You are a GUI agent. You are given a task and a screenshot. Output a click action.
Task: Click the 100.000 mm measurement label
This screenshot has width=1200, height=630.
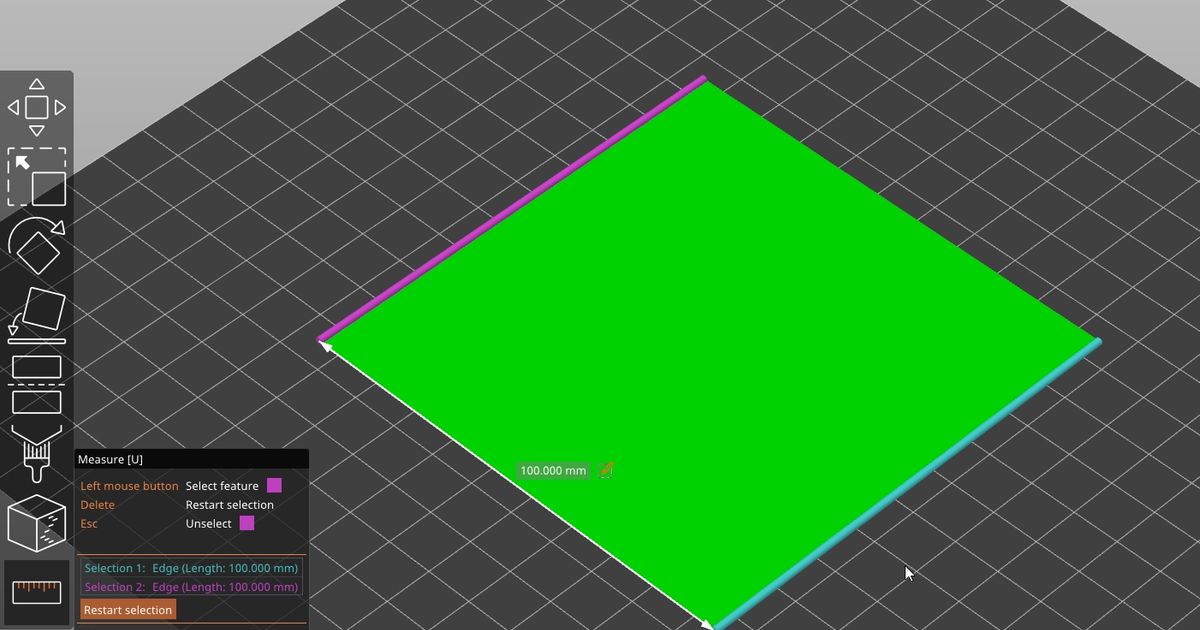(x=553, y=469)
